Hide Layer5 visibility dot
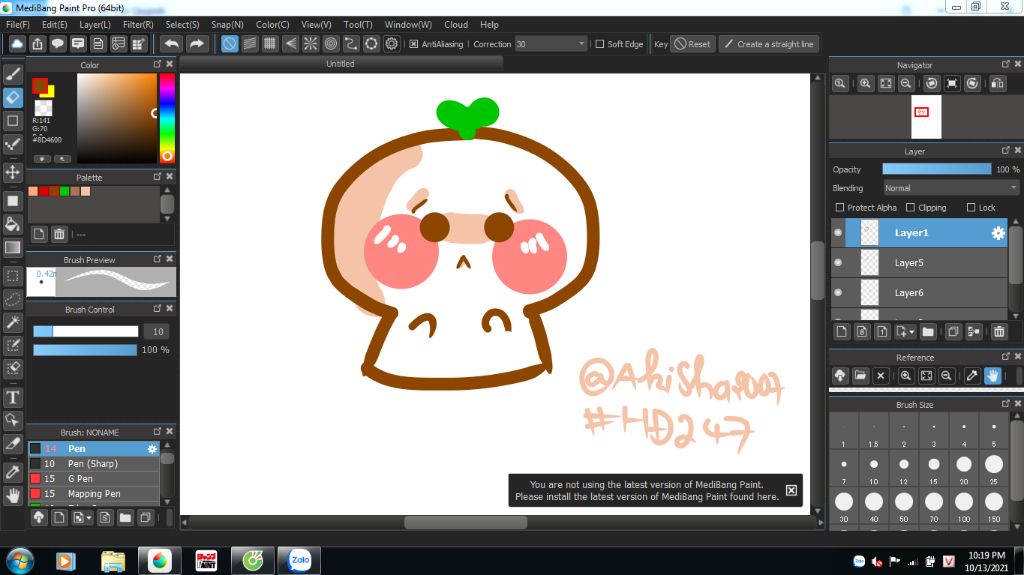Image resolution: width=1024 pixels, height=575 pixels. click(838, 263)
